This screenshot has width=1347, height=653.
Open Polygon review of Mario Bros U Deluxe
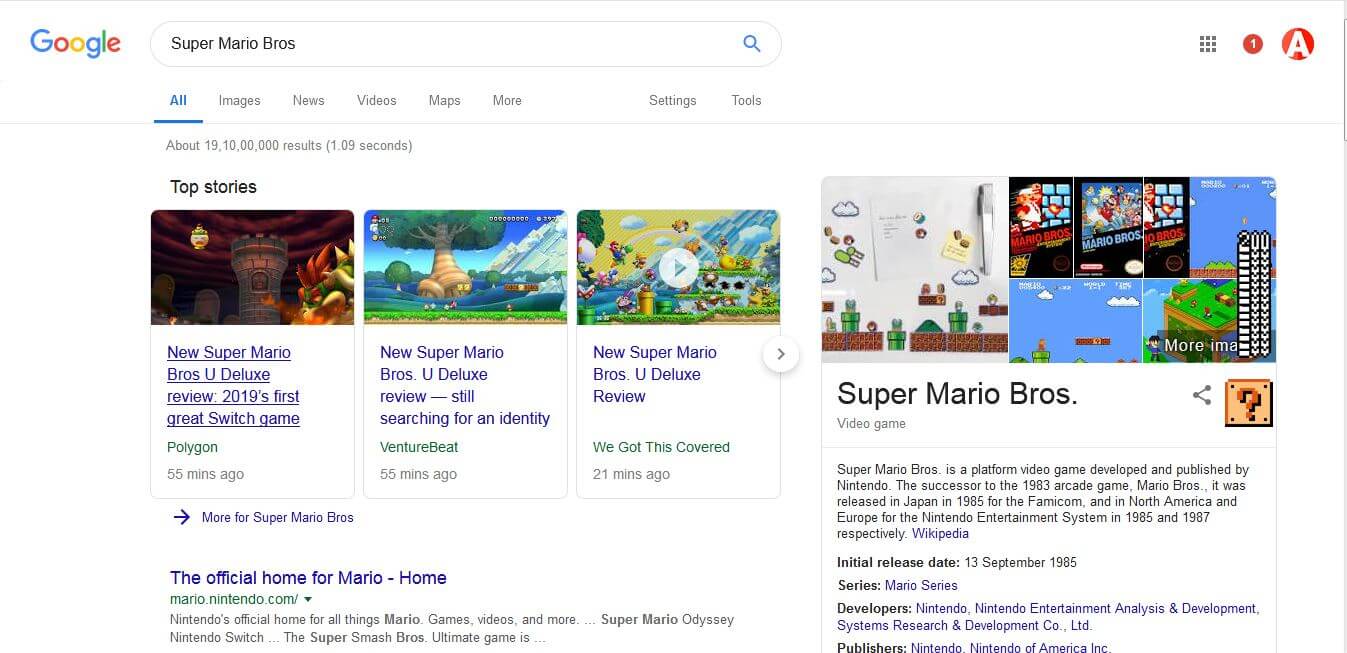pyautogui.click(x=233, y=385)
